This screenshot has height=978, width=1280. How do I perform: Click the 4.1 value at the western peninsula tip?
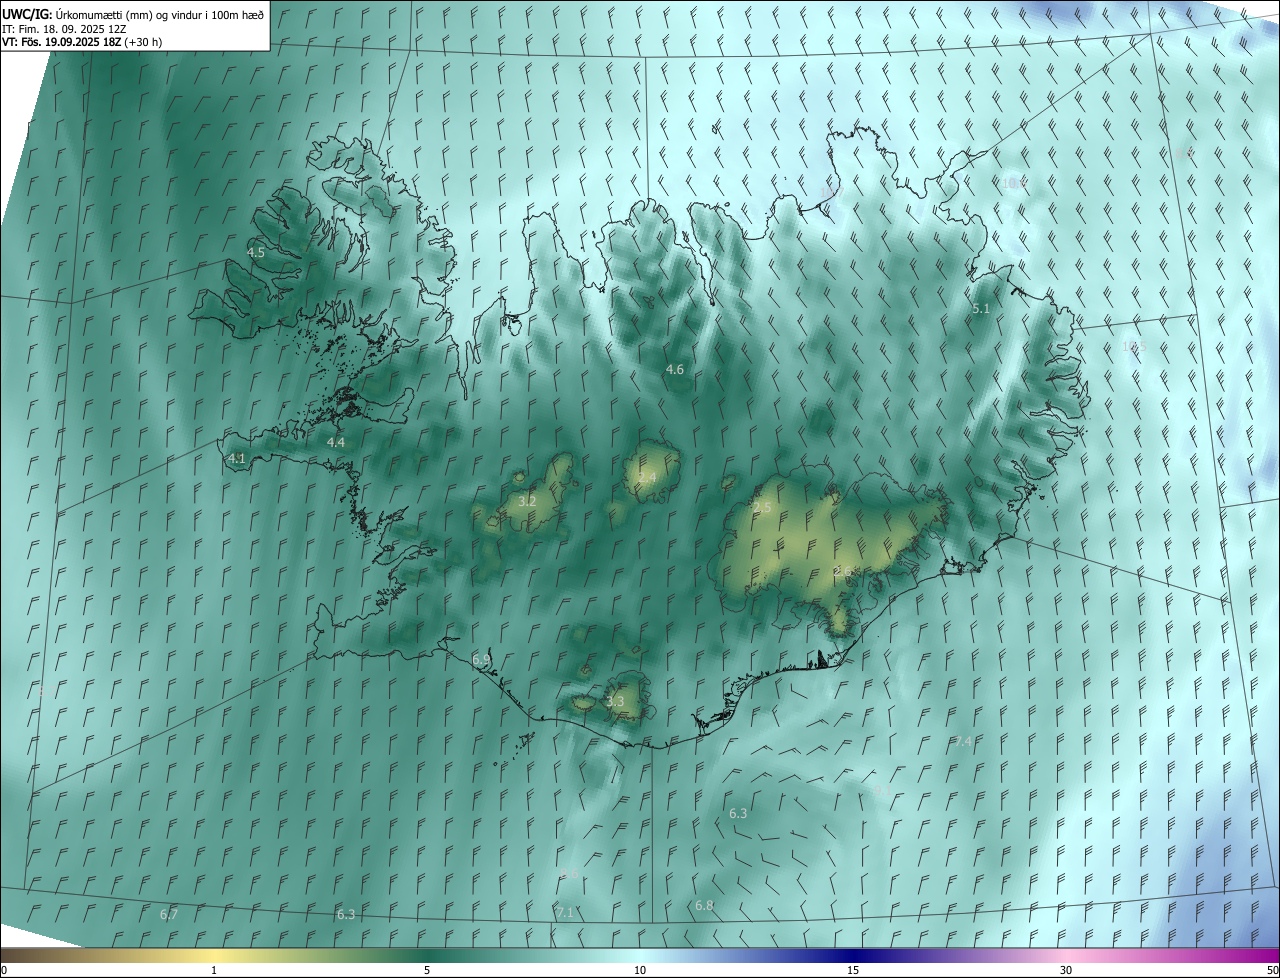click(x=237, y=459)
